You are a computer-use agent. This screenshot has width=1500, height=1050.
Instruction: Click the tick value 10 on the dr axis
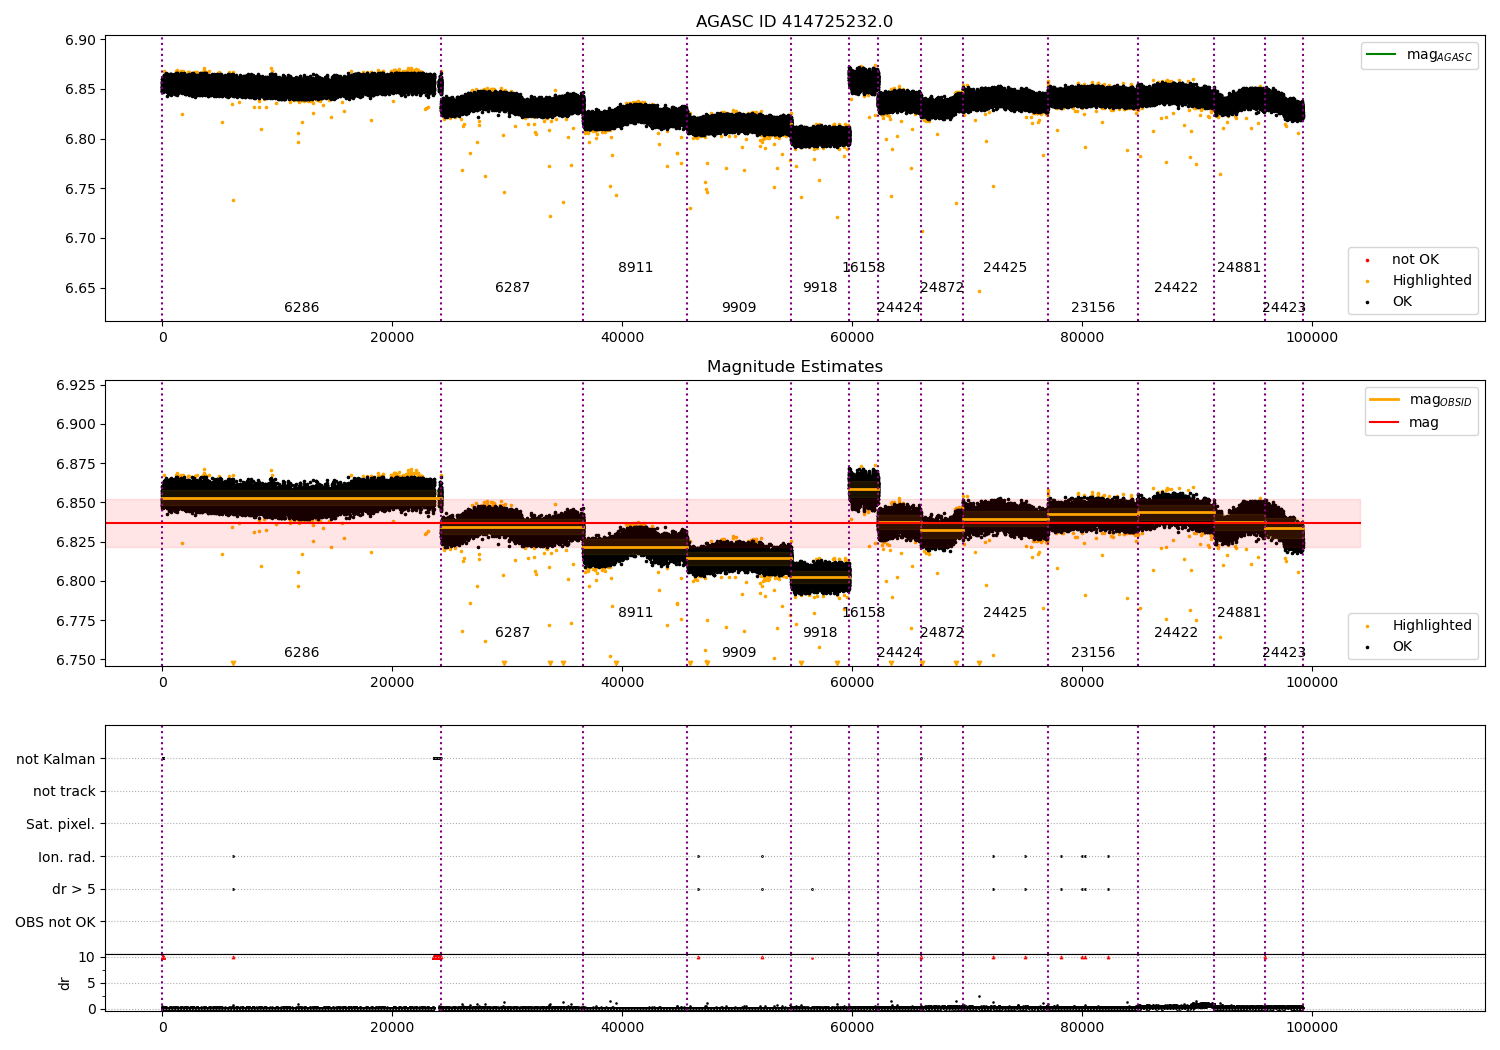point(88,958)
